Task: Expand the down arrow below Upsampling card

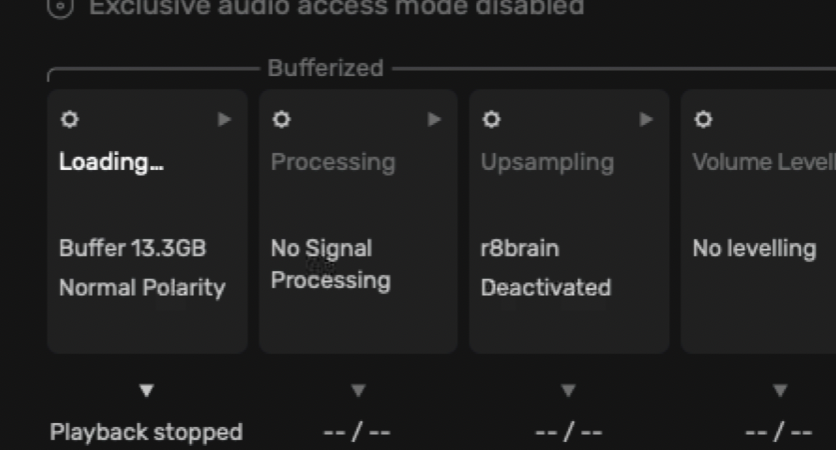Action: 568,391
